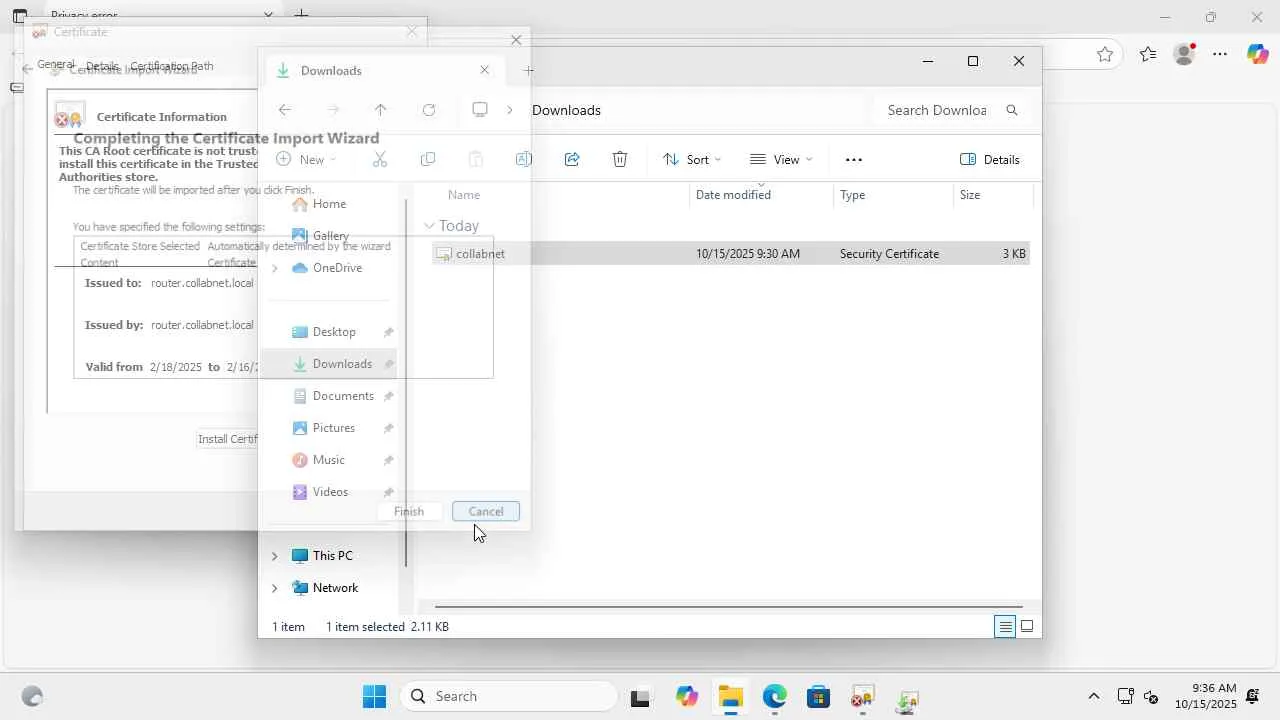
Task: Open the View dropdown menu
Action: click(781, 159)
